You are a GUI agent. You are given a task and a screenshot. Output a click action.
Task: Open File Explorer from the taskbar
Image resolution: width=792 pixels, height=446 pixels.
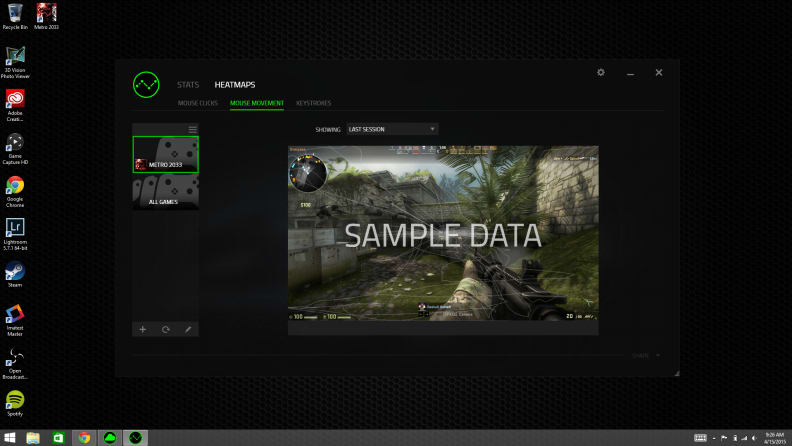(x=33, y=438)
